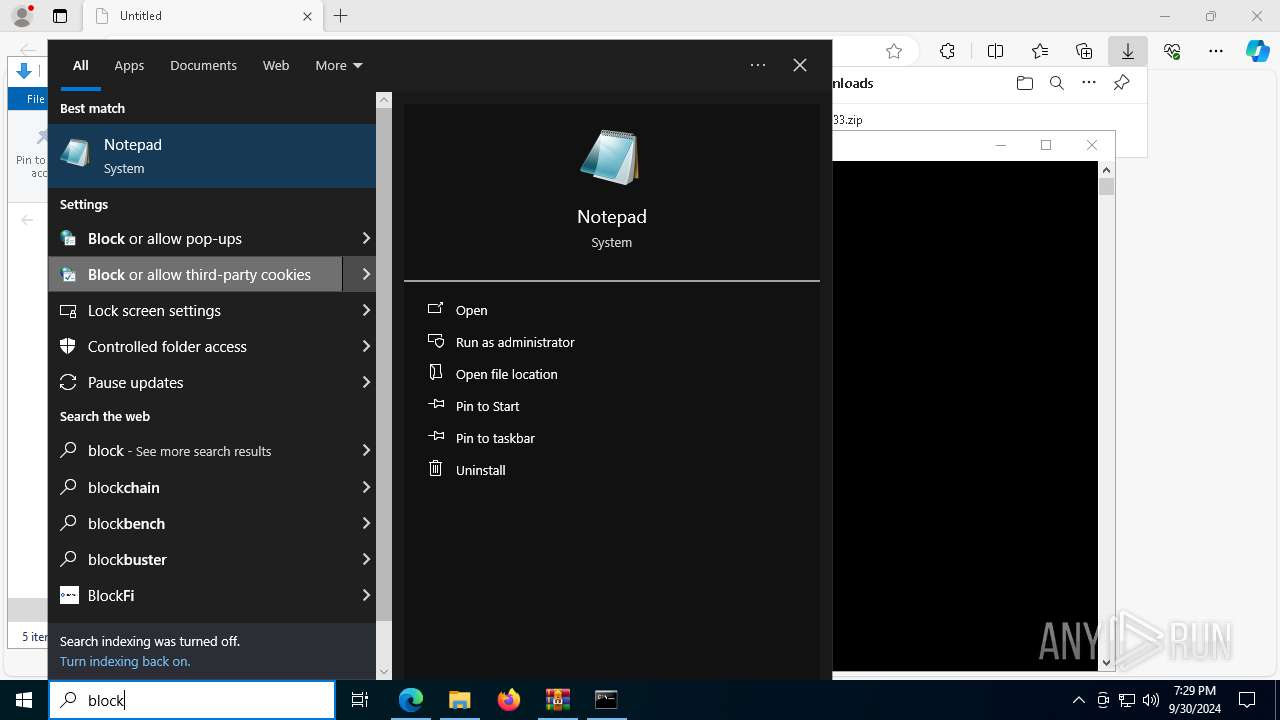Expand blockchain web suggestion arrow
The height and width of the screenshot is (720, 1280).
click(x=365, y=487)
